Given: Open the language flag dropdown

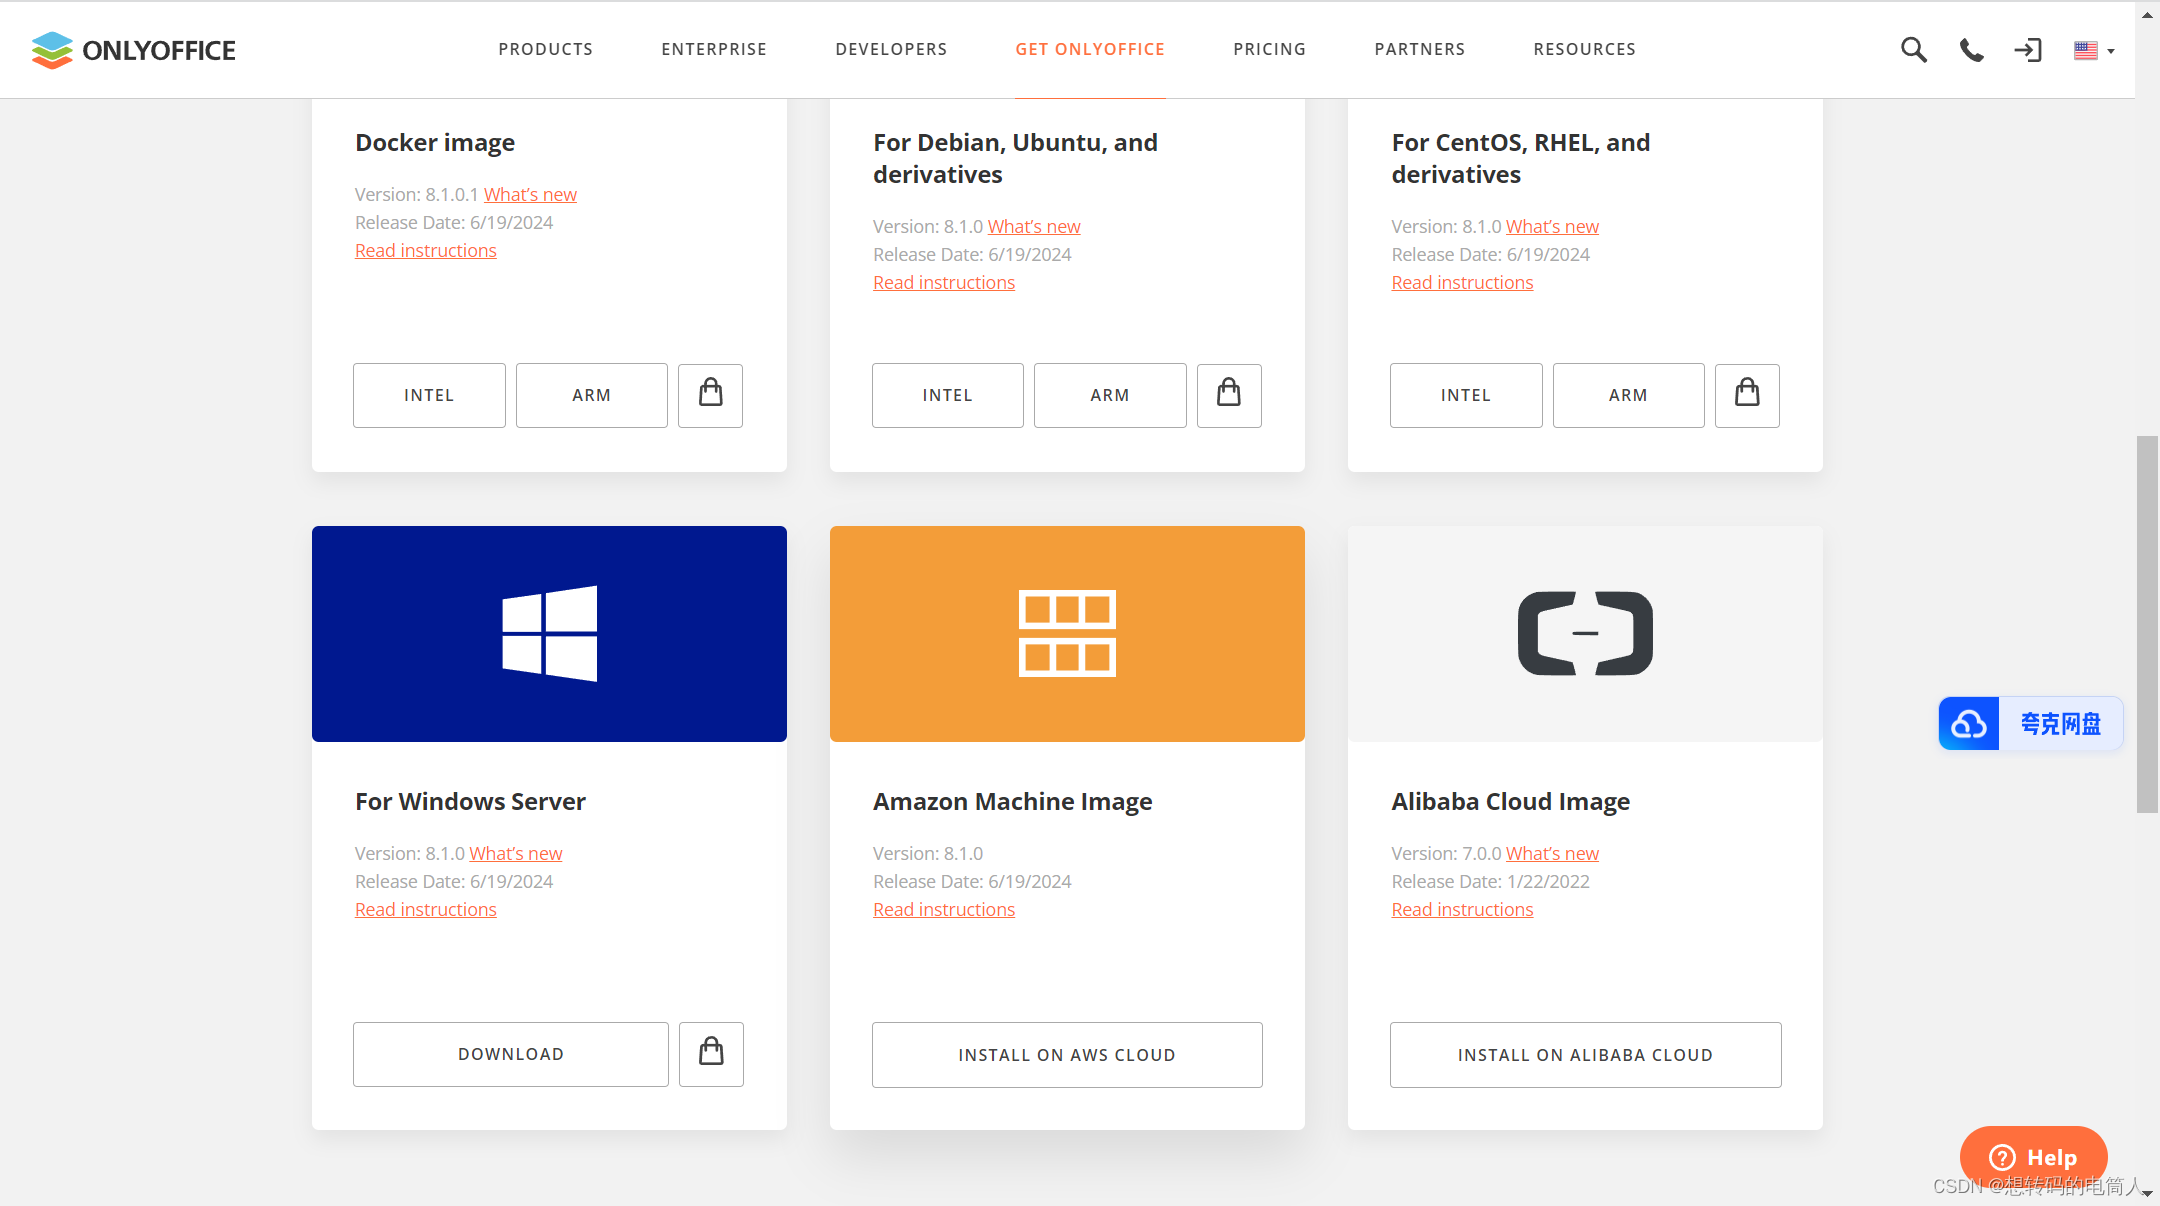Looking at the screenshot, I should click(2093, 50).
